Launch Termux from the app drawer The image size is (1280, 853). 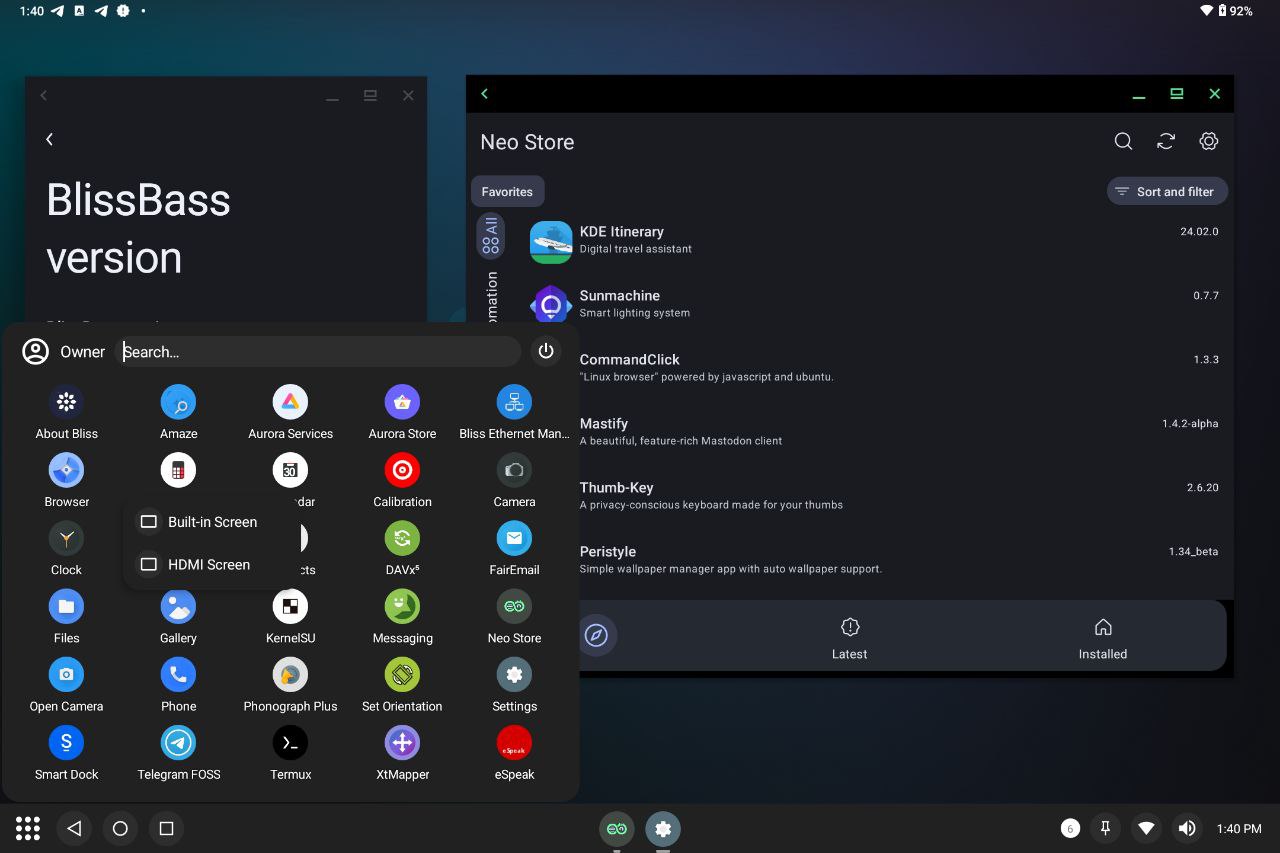(290, 743)
